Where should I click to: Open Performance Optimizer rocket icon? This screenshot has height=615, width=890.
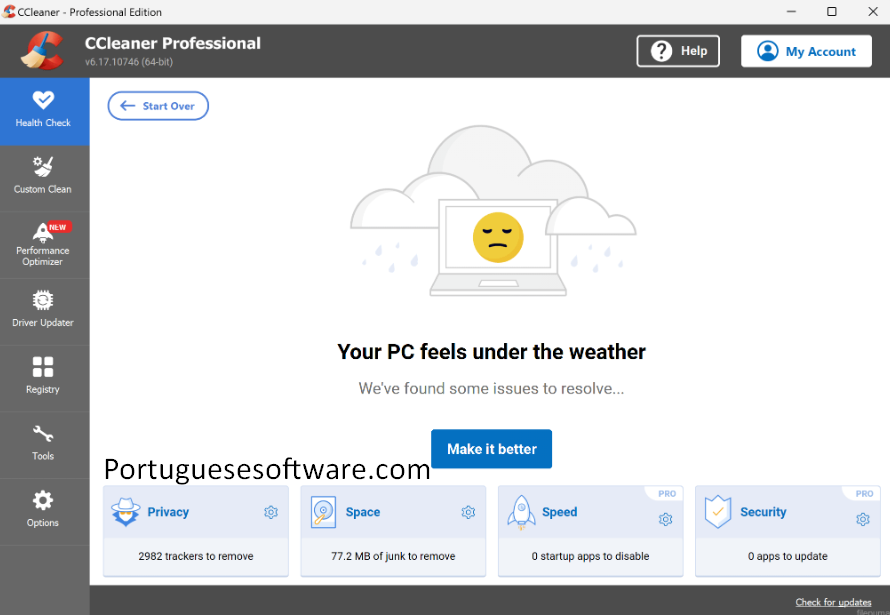pos(42,232)
